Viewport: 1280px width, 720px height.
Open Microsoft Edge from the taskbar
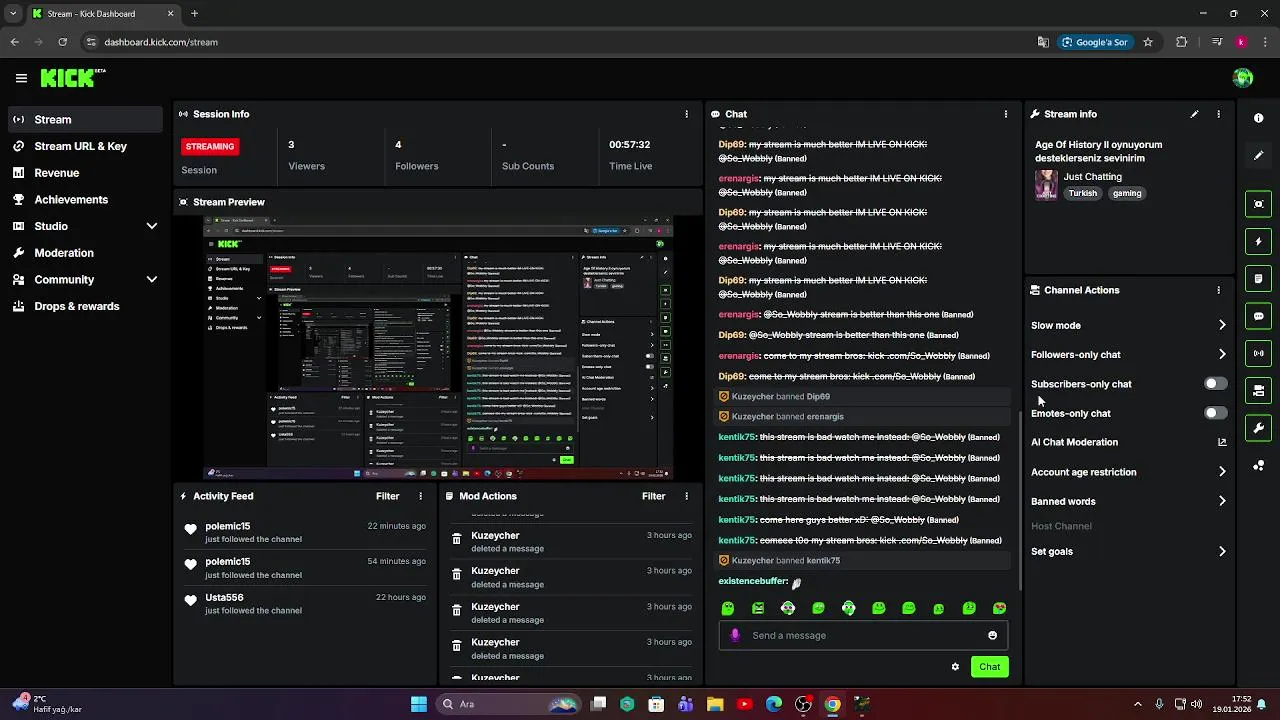(x=774, y=704)
